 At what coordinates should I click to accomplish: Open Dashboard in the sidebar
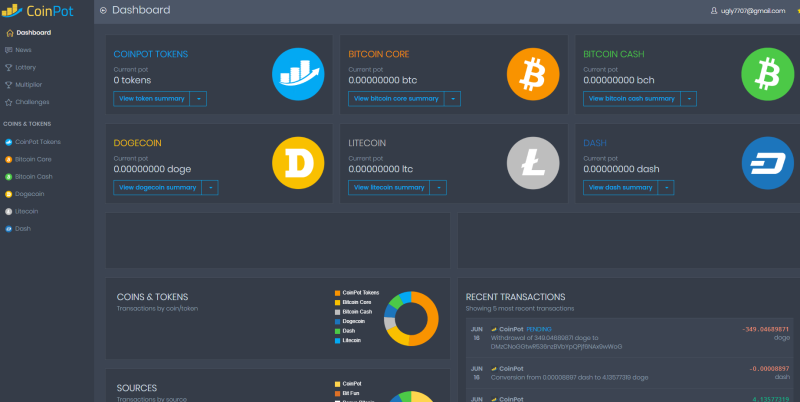point(33,33)
